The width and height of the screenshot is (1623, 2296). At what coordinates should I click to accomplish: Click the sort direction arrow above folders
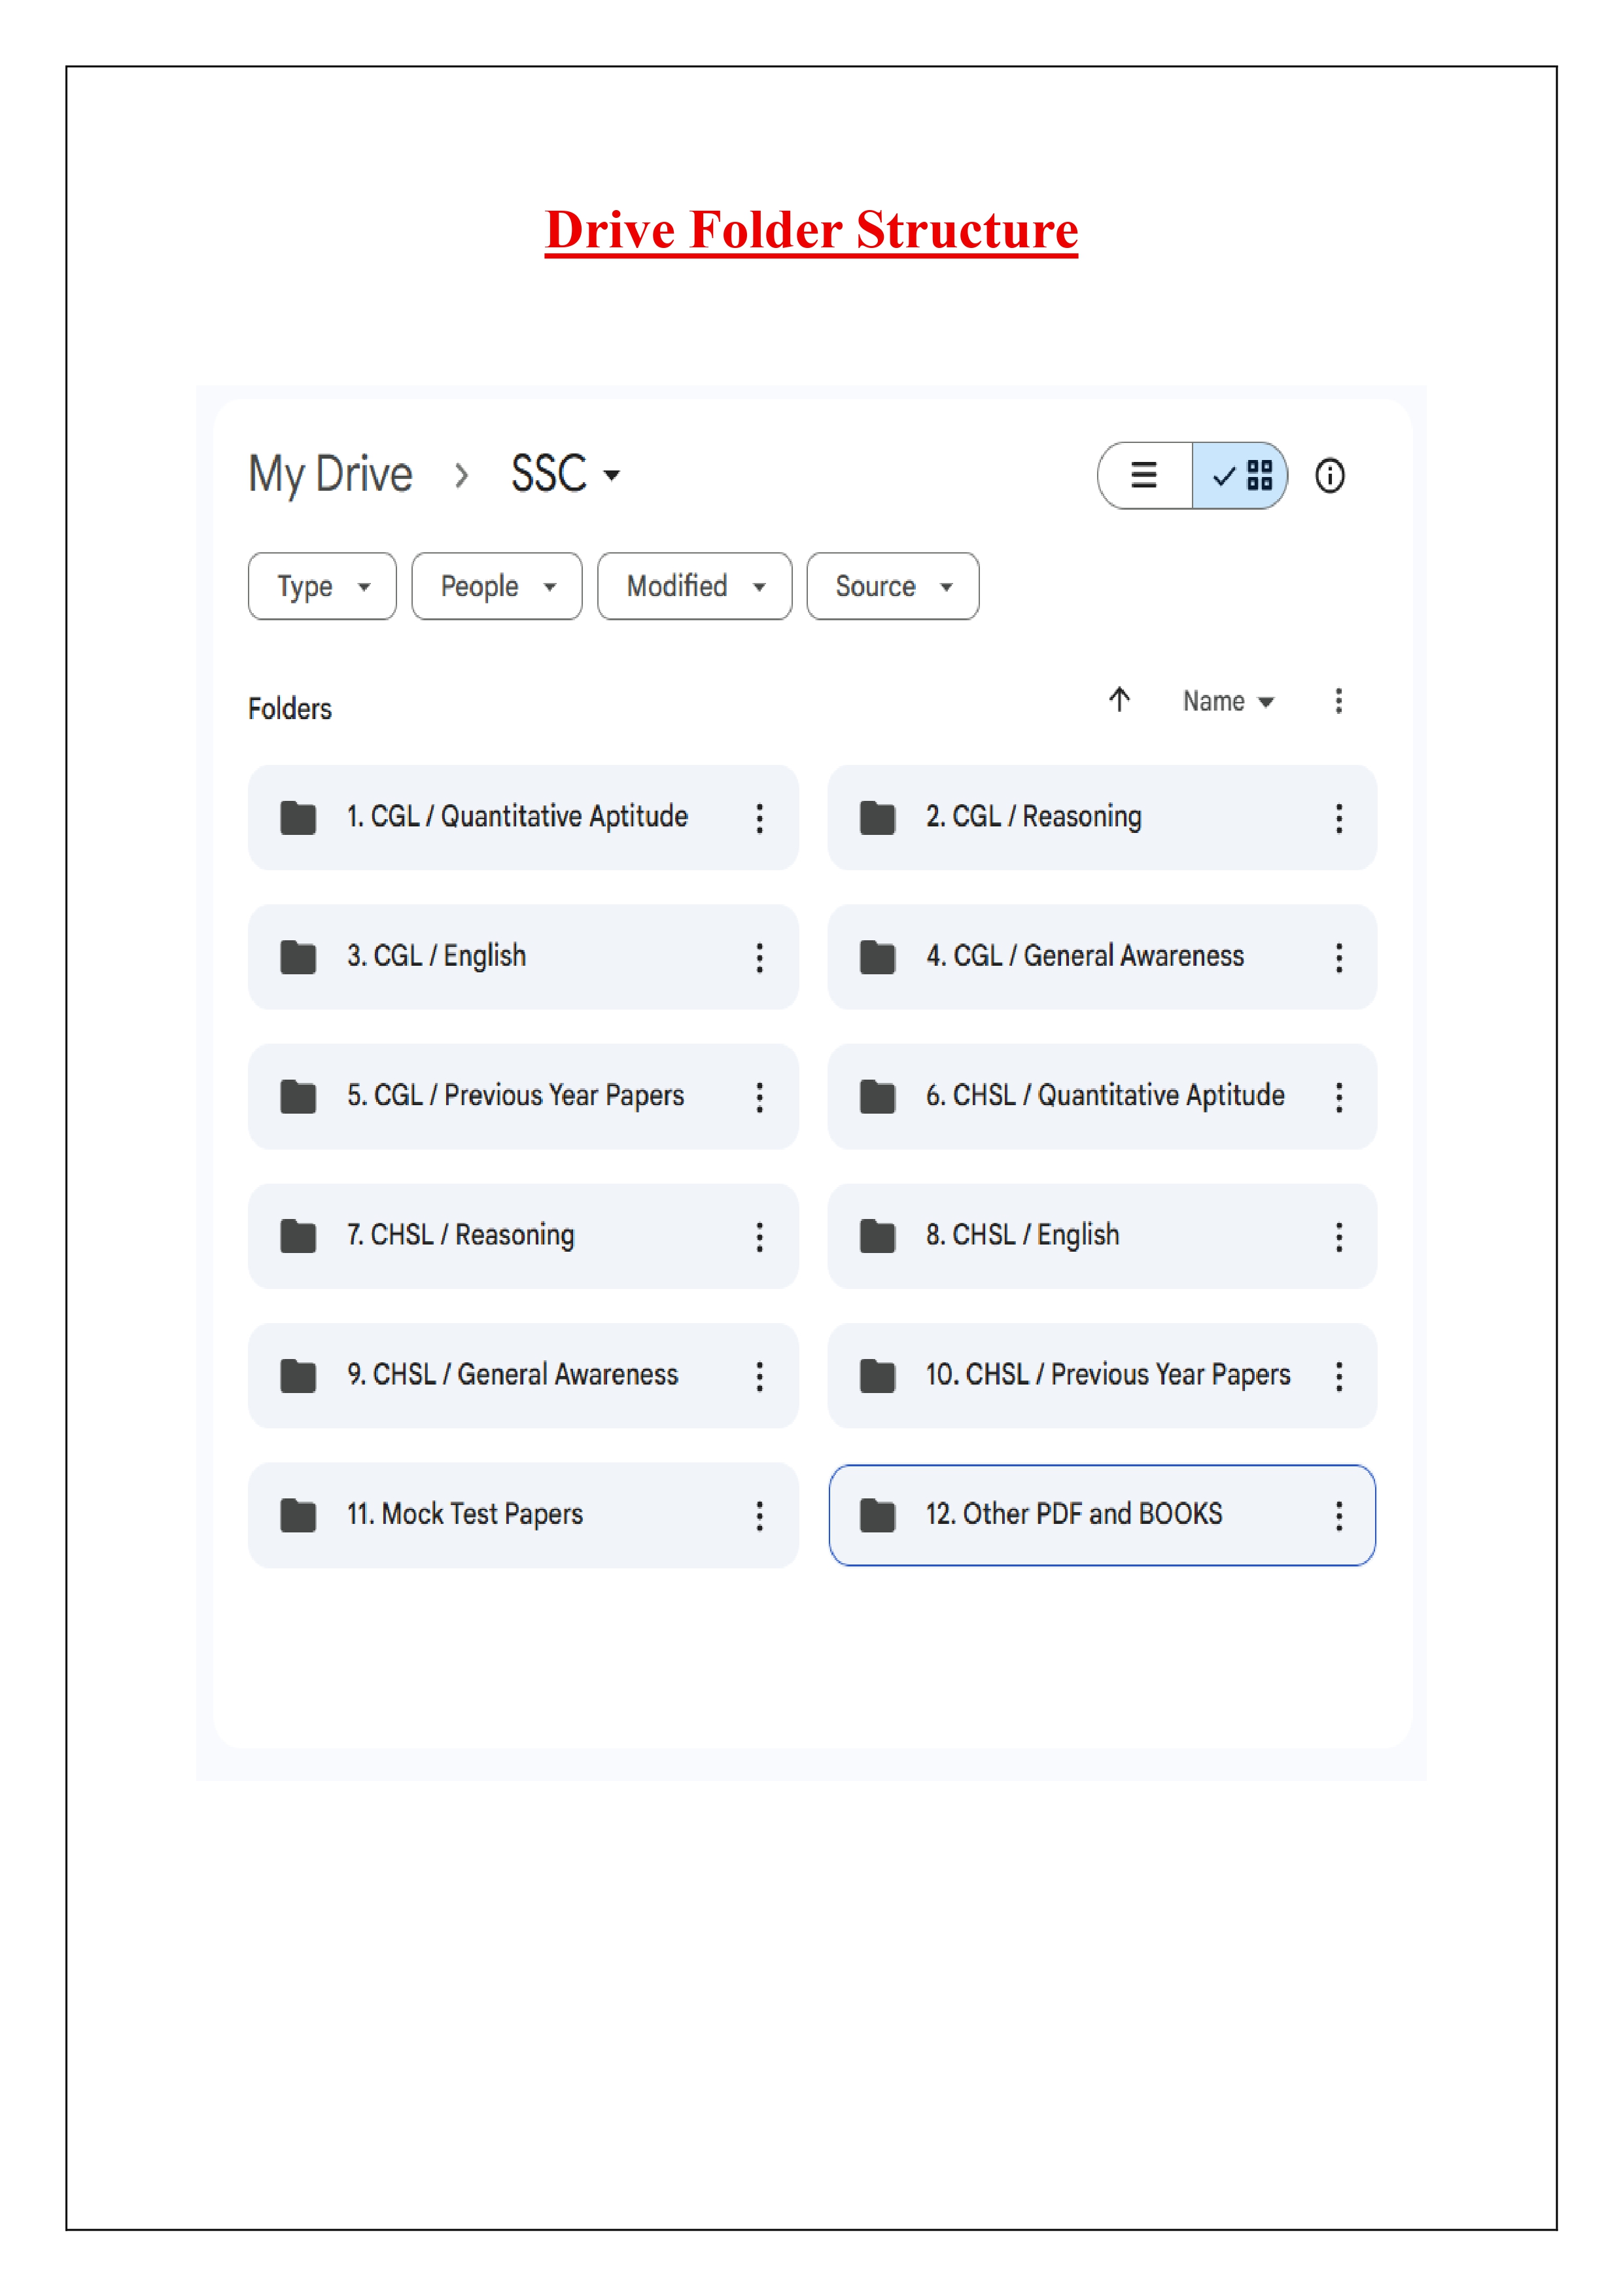(1120, 701)
